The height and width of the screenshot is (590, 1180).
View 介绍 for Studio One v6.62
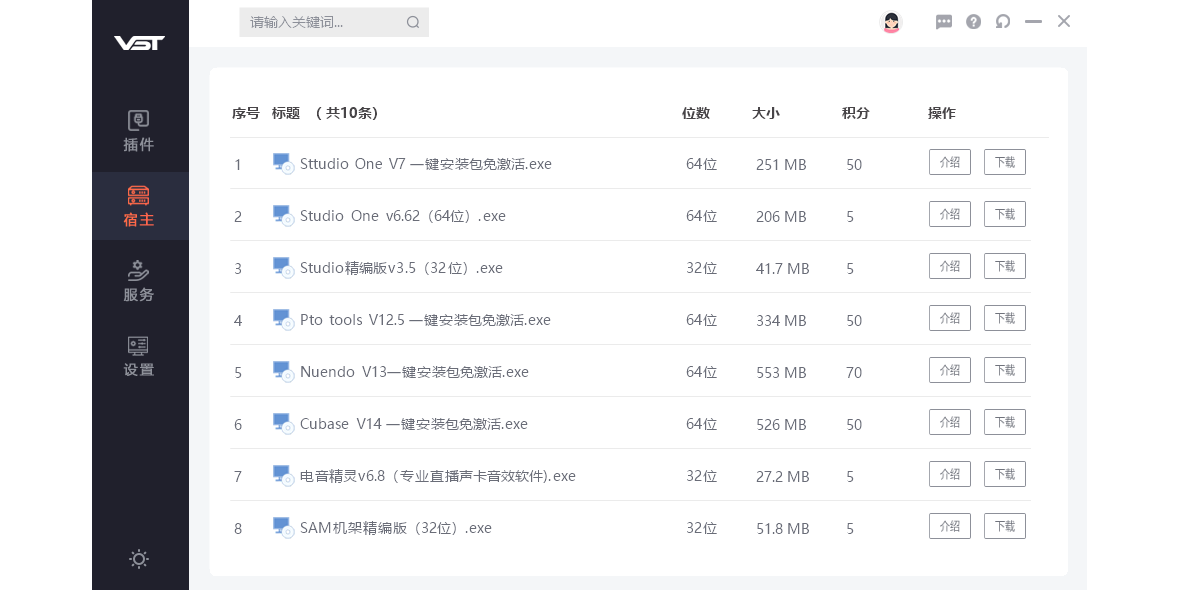point(949,214)
